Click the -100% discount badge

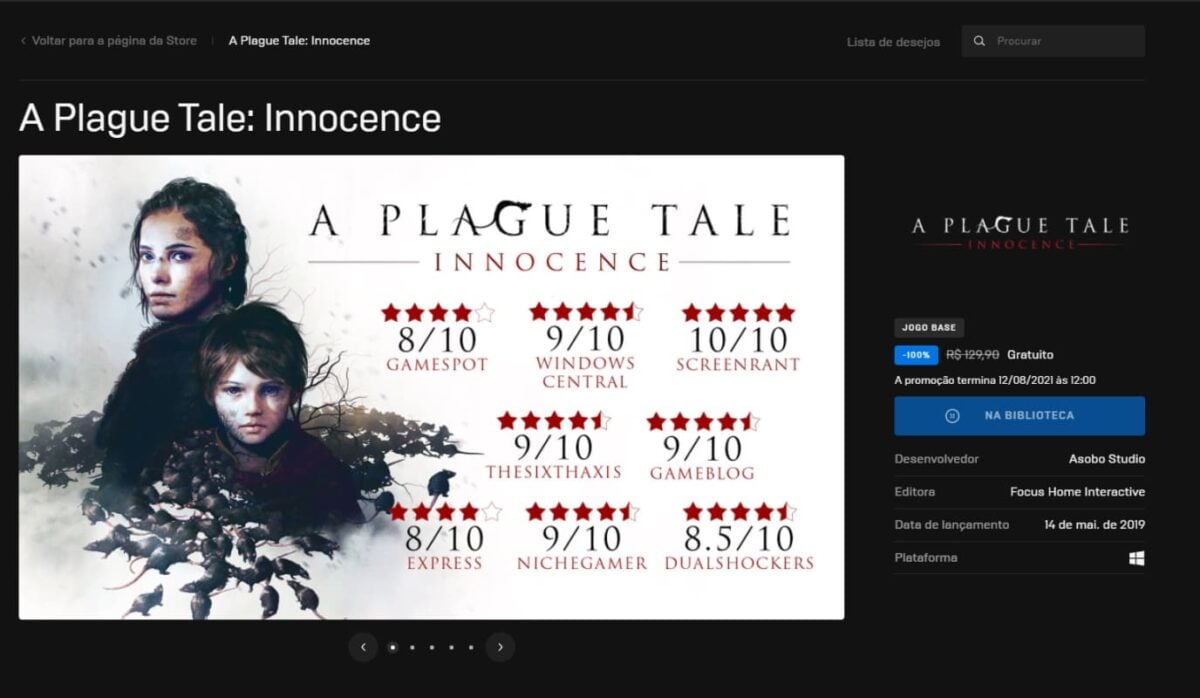tap(916, 355)
